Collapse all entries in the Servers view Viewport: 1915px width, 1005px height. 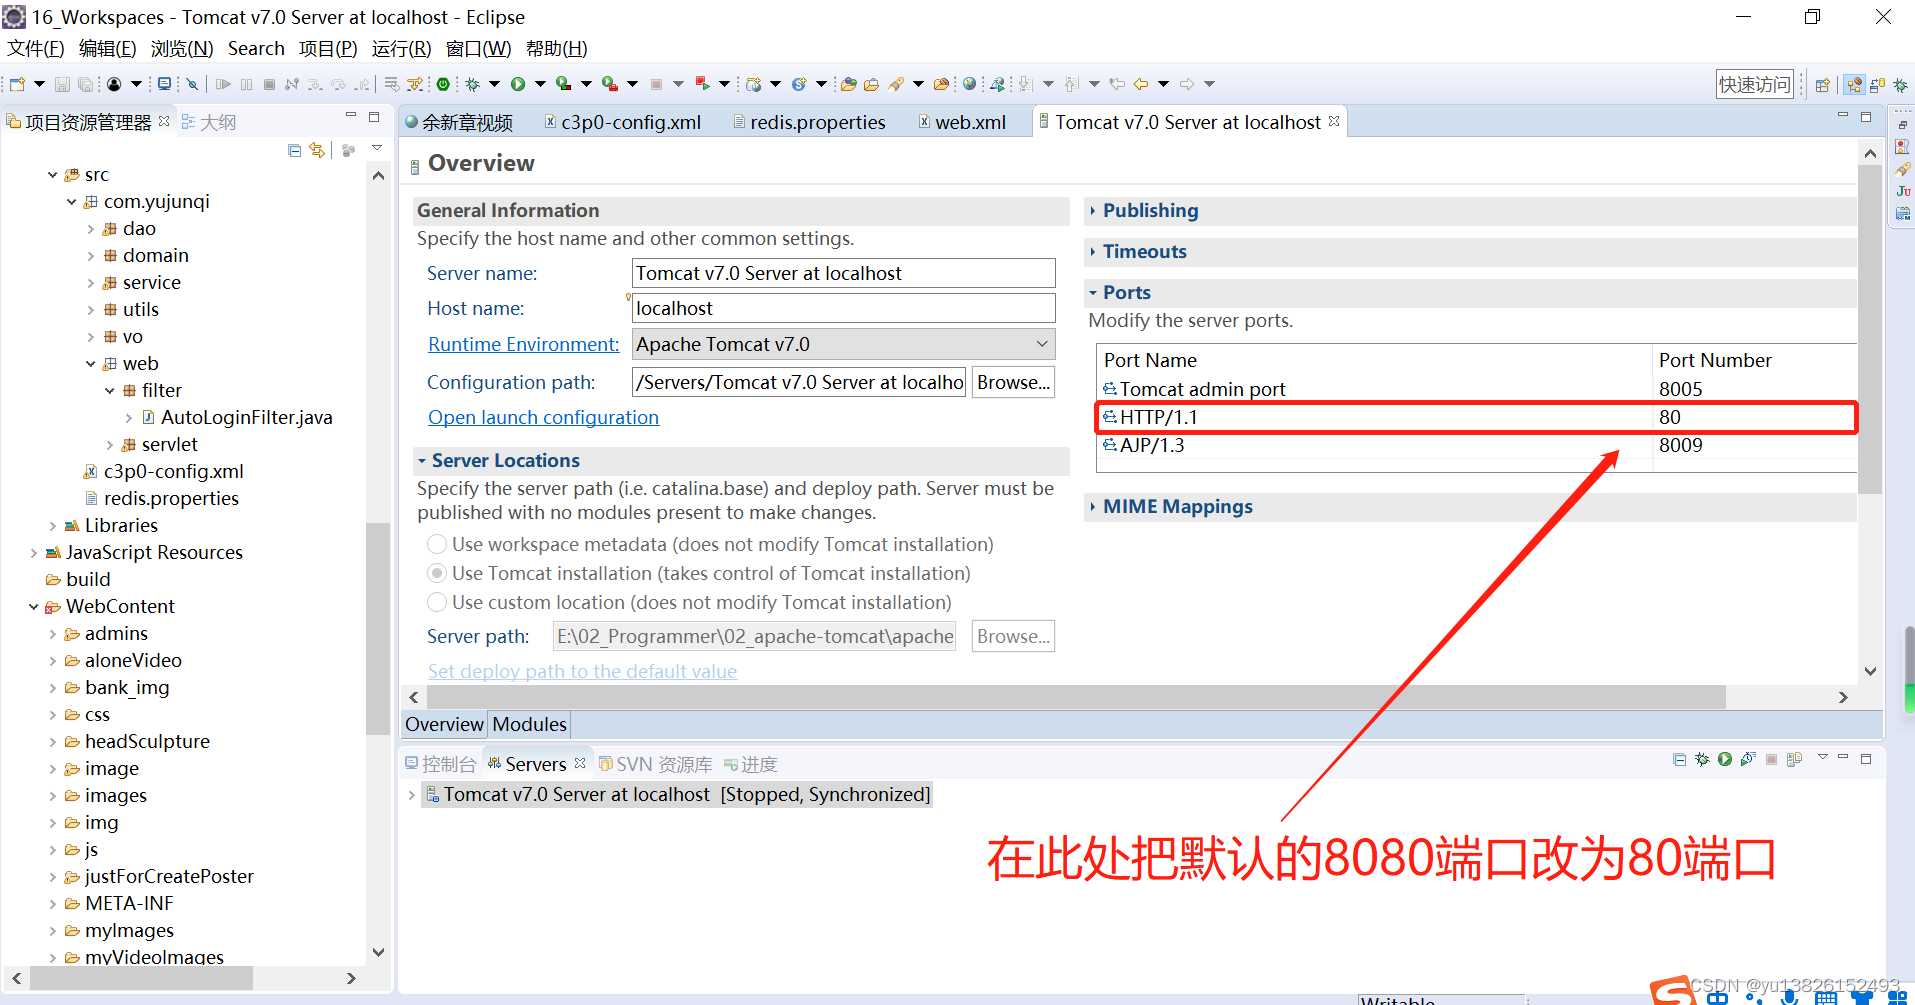(1680, 760)
